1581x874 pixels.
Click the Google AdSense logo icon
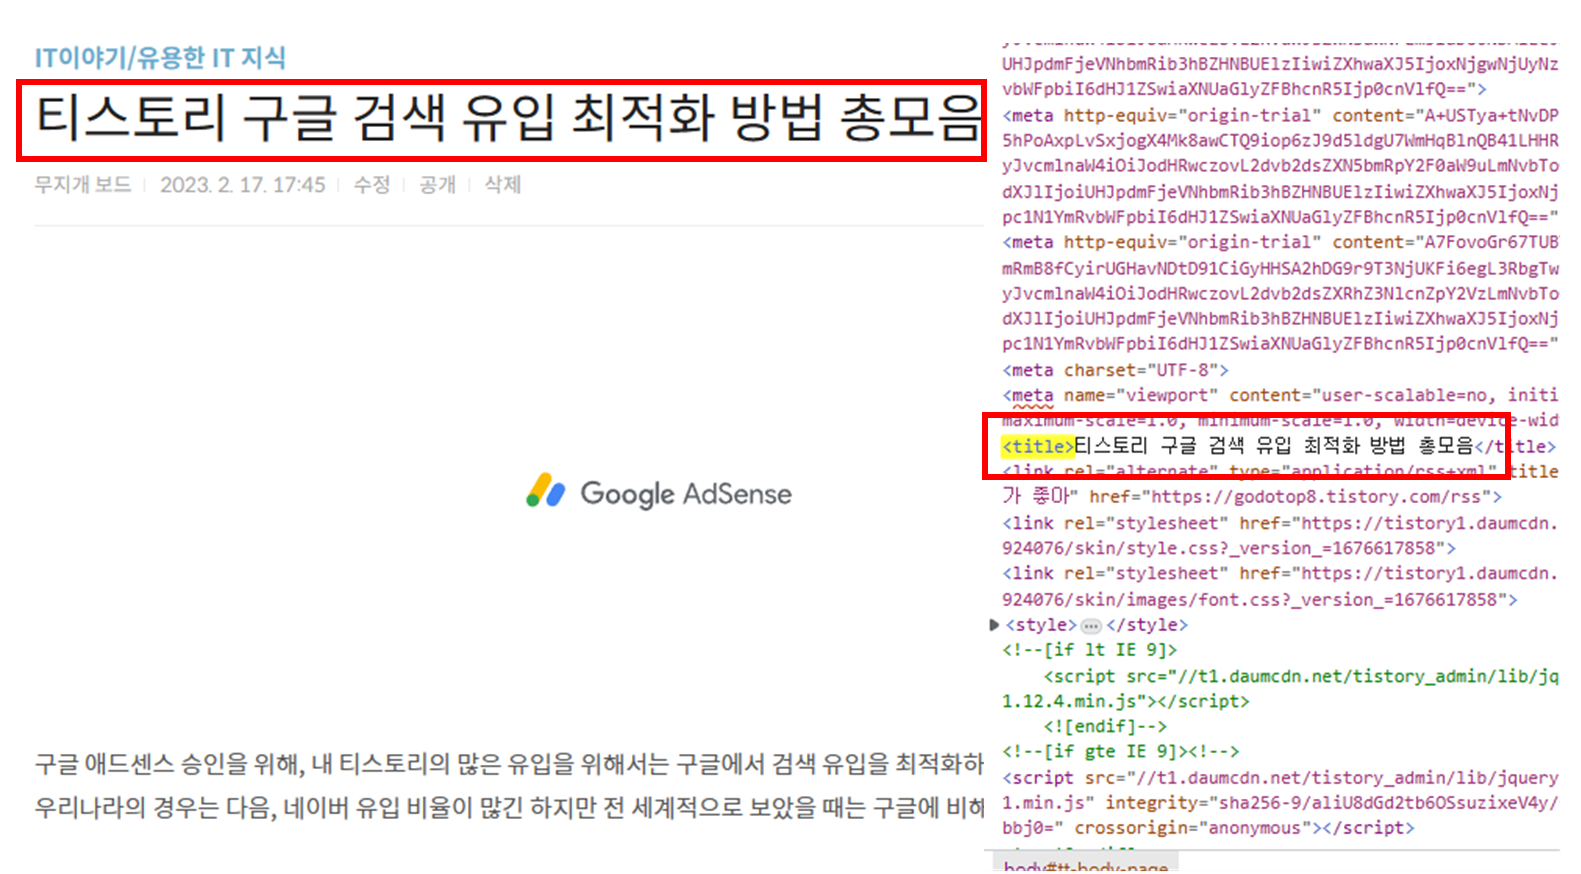[546, 491]
